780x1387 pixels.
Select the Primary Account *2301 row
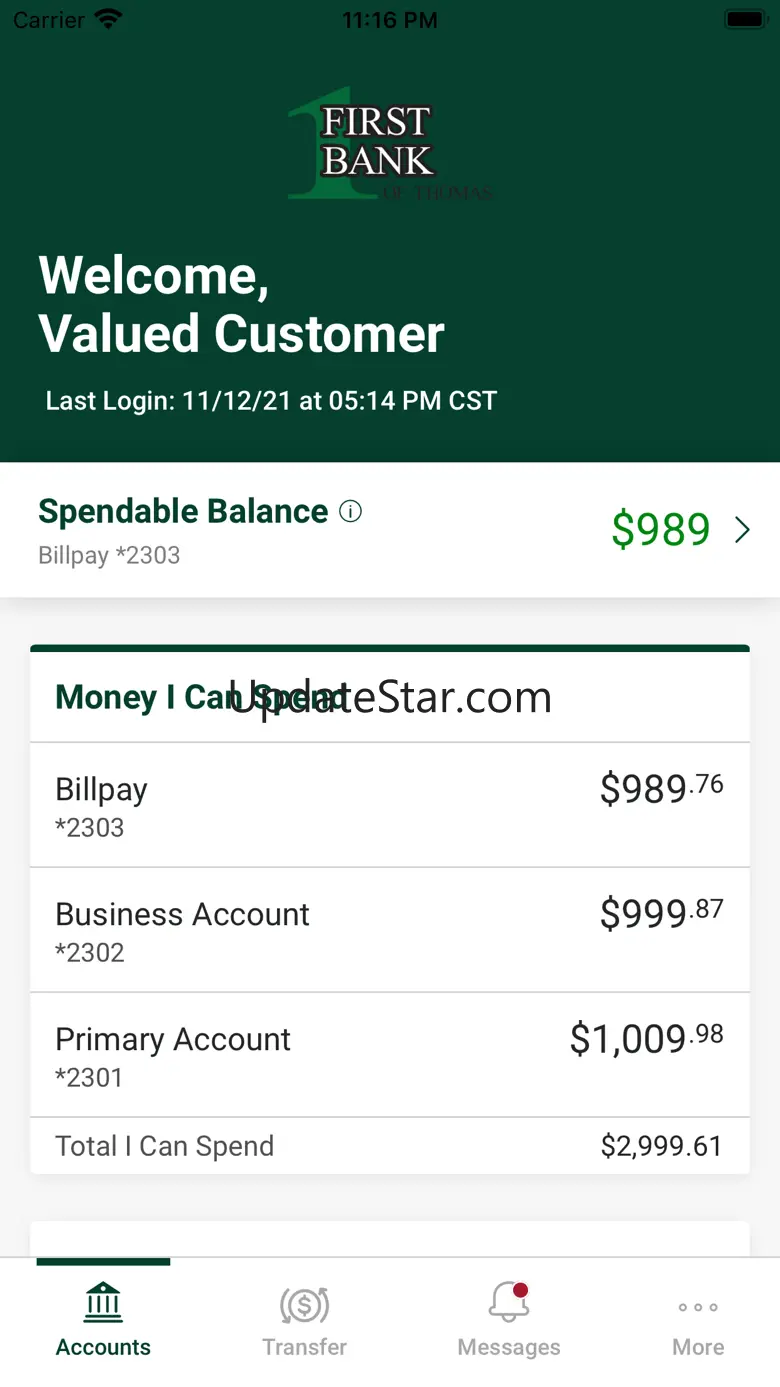click(390, 1055)
